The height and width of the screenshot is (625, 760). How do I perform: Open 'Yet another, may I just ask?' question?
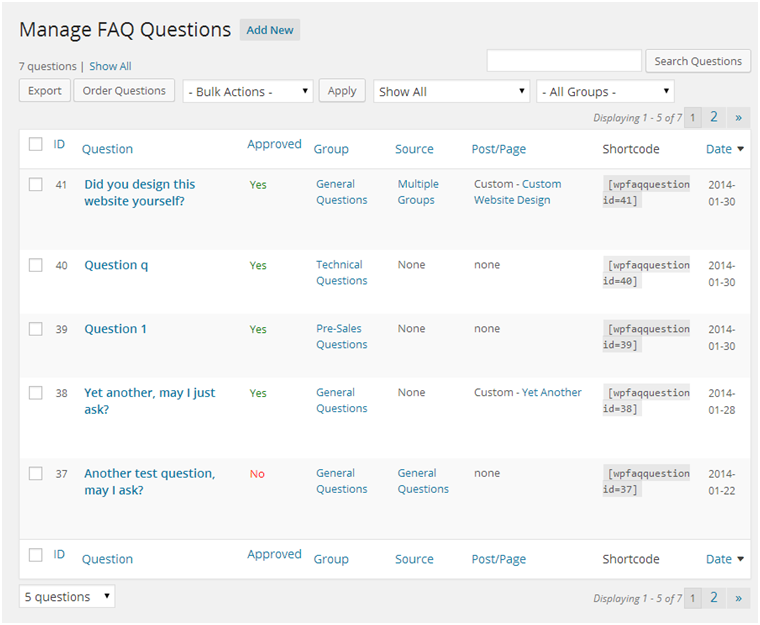(x=150, y=401)
